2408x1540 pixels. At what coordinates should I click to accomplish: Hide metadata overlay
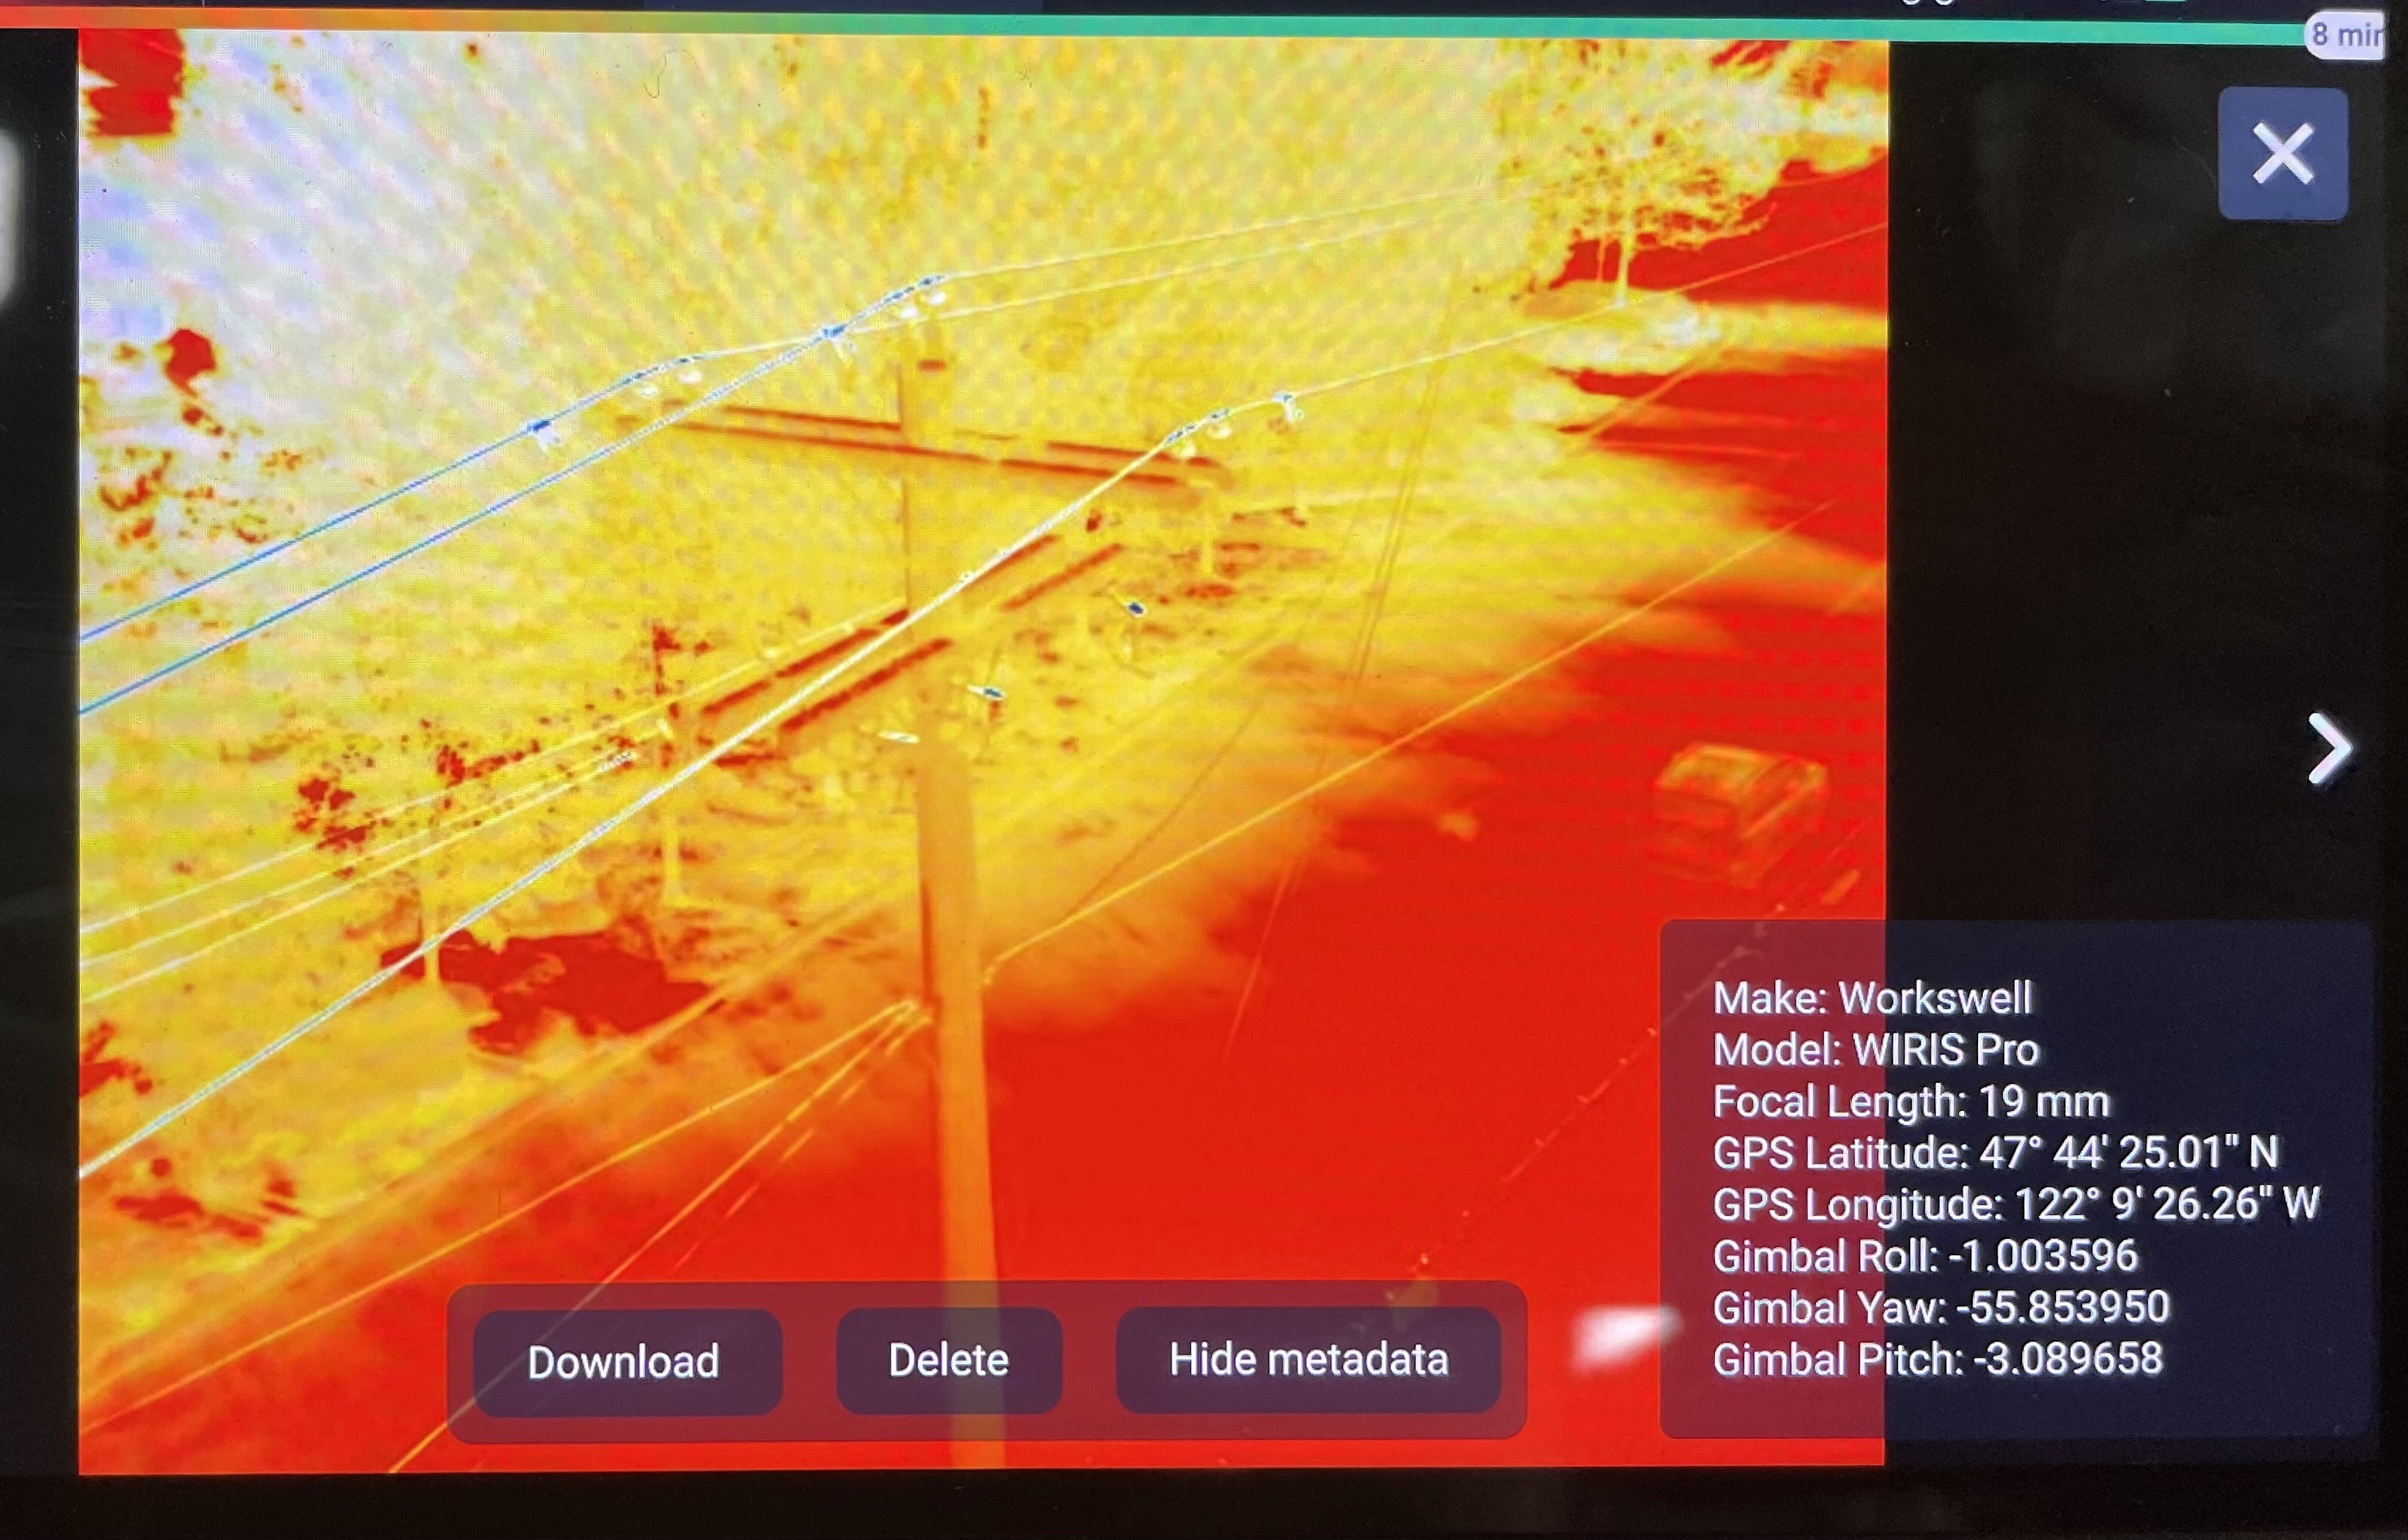coord(1308,1359)
